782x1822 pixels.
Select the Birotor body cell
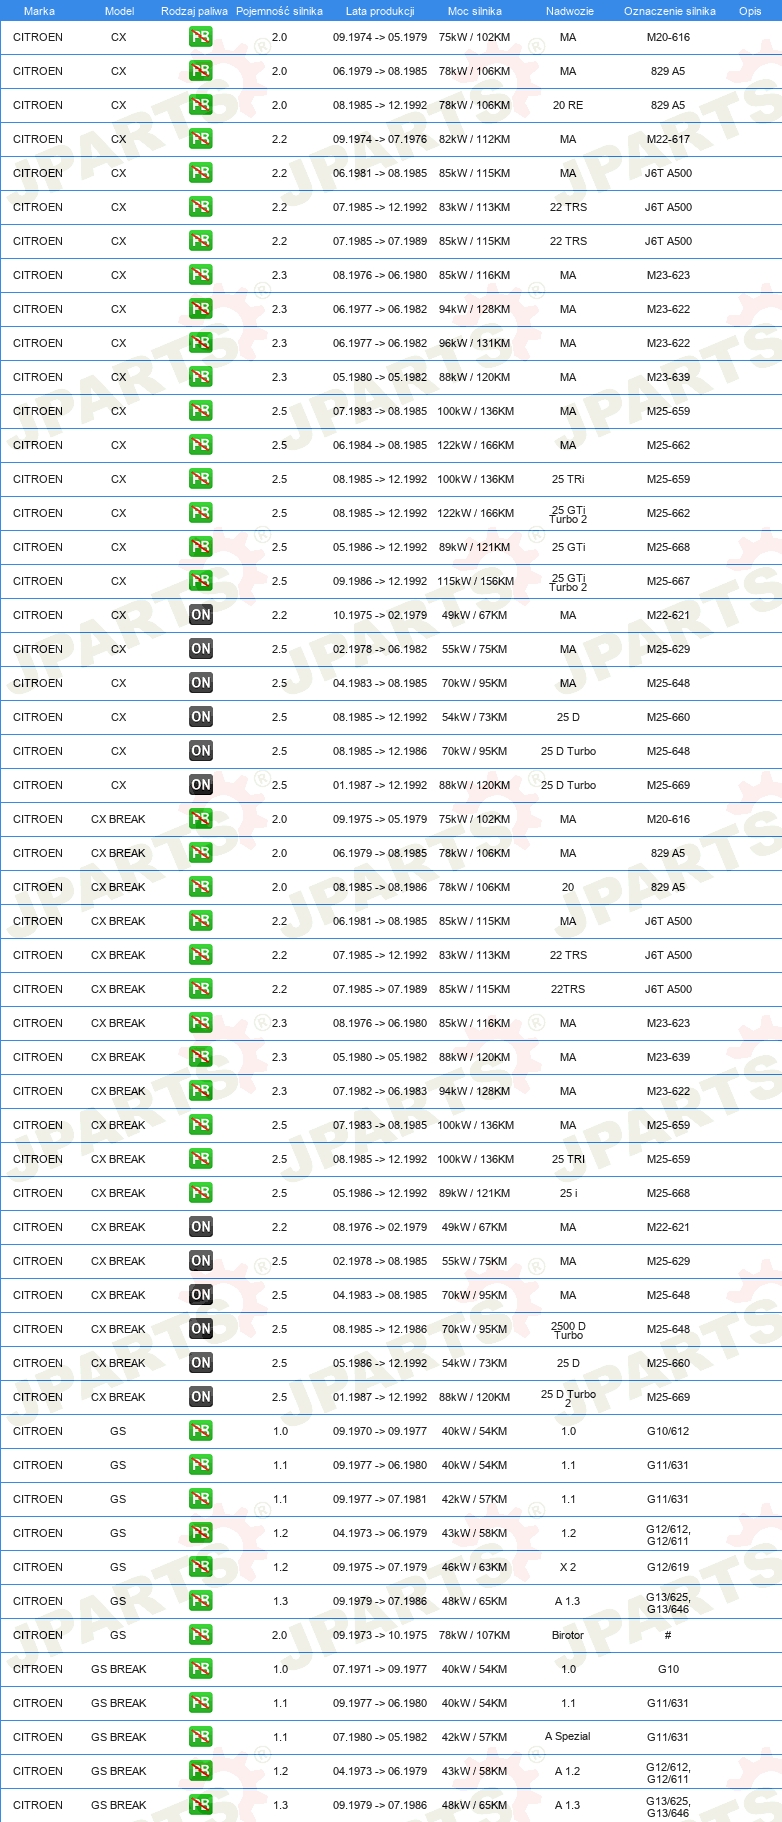click(x=568, y=1635)
